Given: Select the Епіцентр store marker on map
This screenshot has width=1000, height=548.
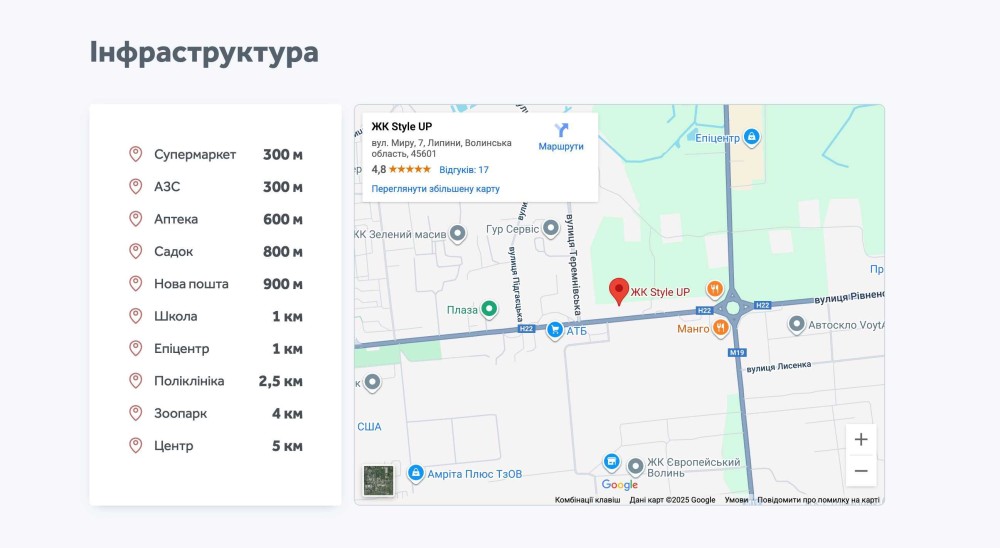Looking at the screenshot, I should (751, 137).
